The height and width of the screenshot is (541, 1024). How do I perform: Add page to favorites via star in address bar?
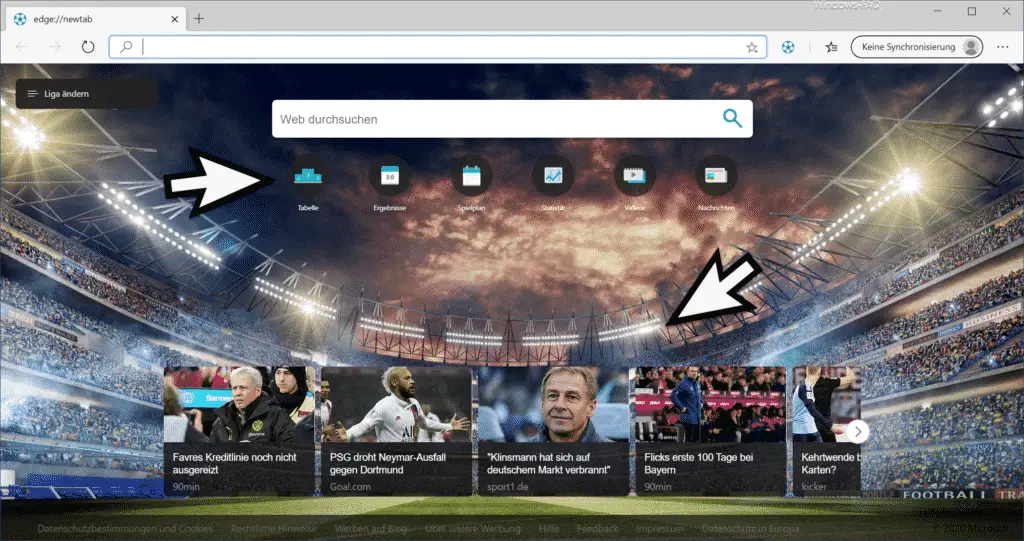(752, 47)
